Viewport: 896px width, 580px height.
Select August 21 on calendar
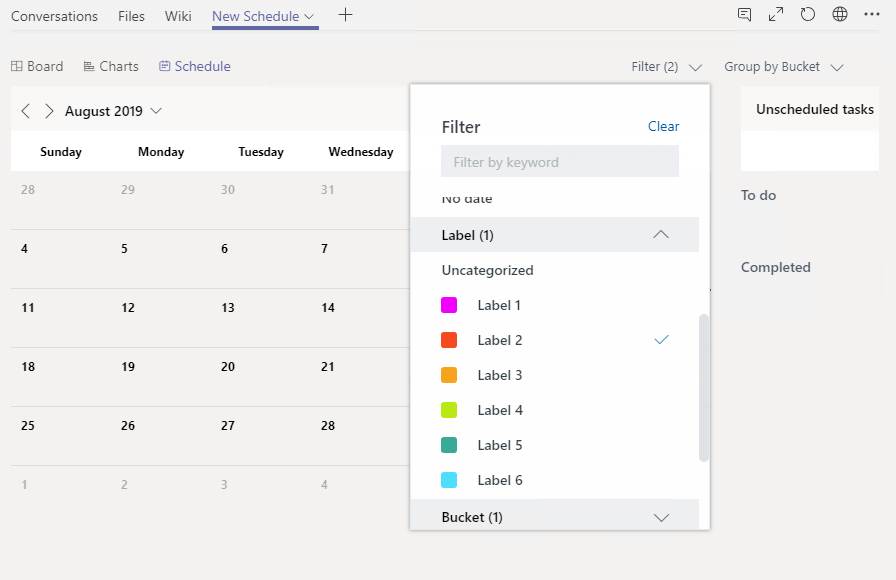(x=327, y=367)
